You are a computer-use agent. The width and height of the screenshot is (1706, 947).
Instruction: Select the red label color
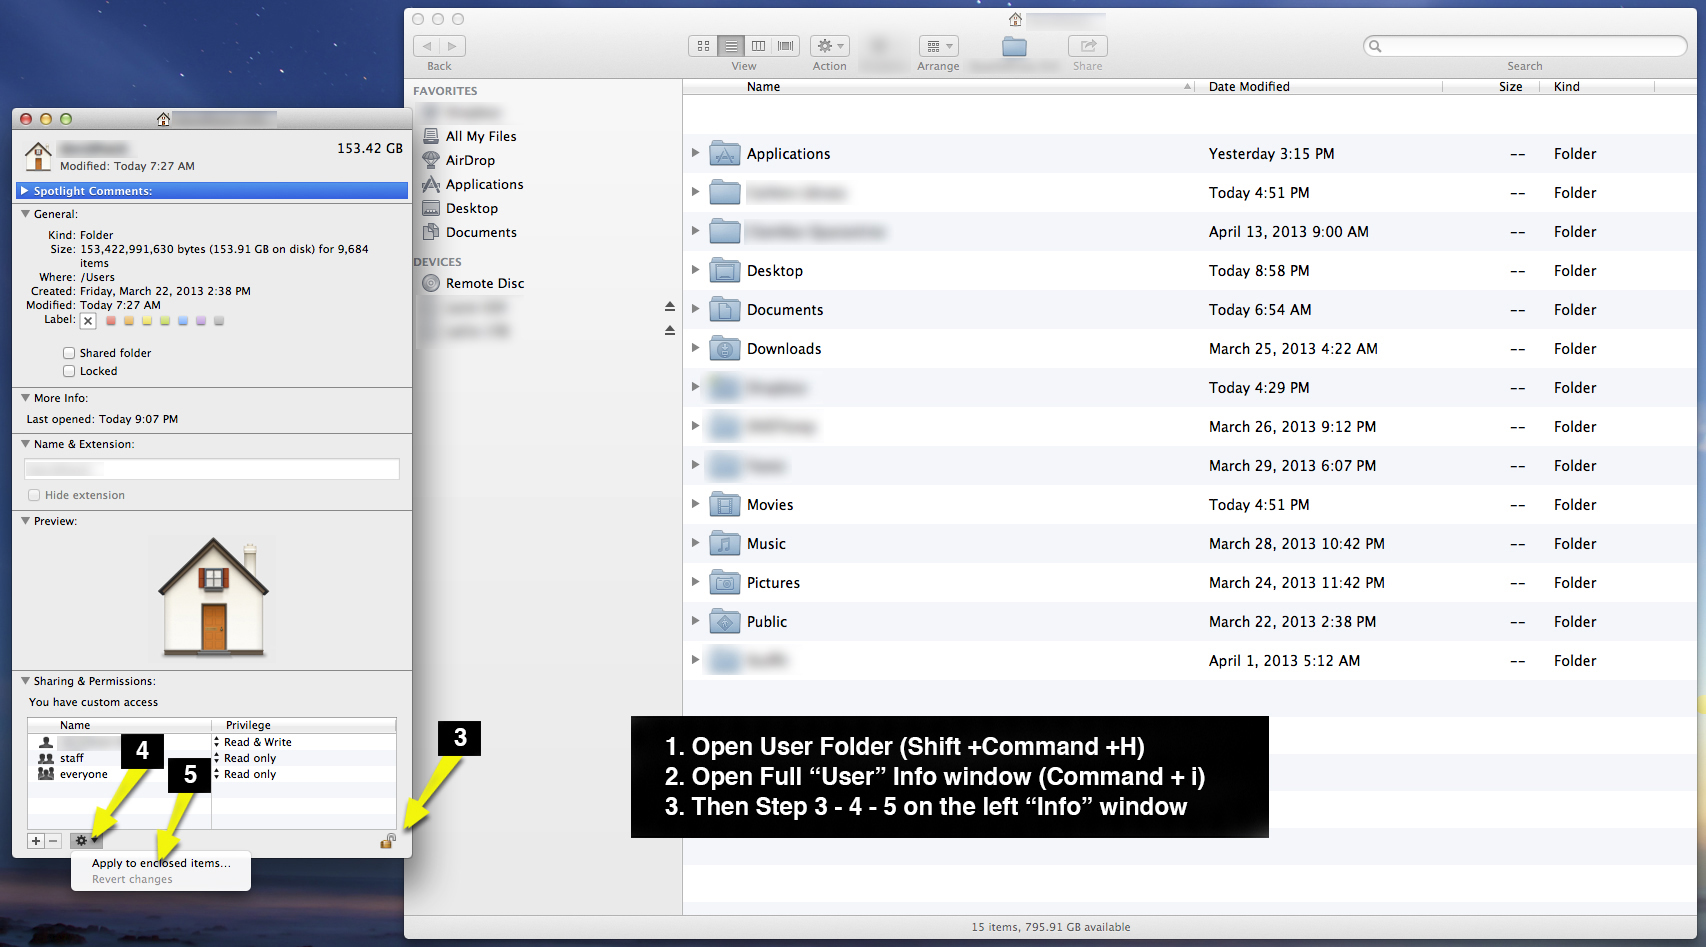pyautogui.click(x=111, y=321)
